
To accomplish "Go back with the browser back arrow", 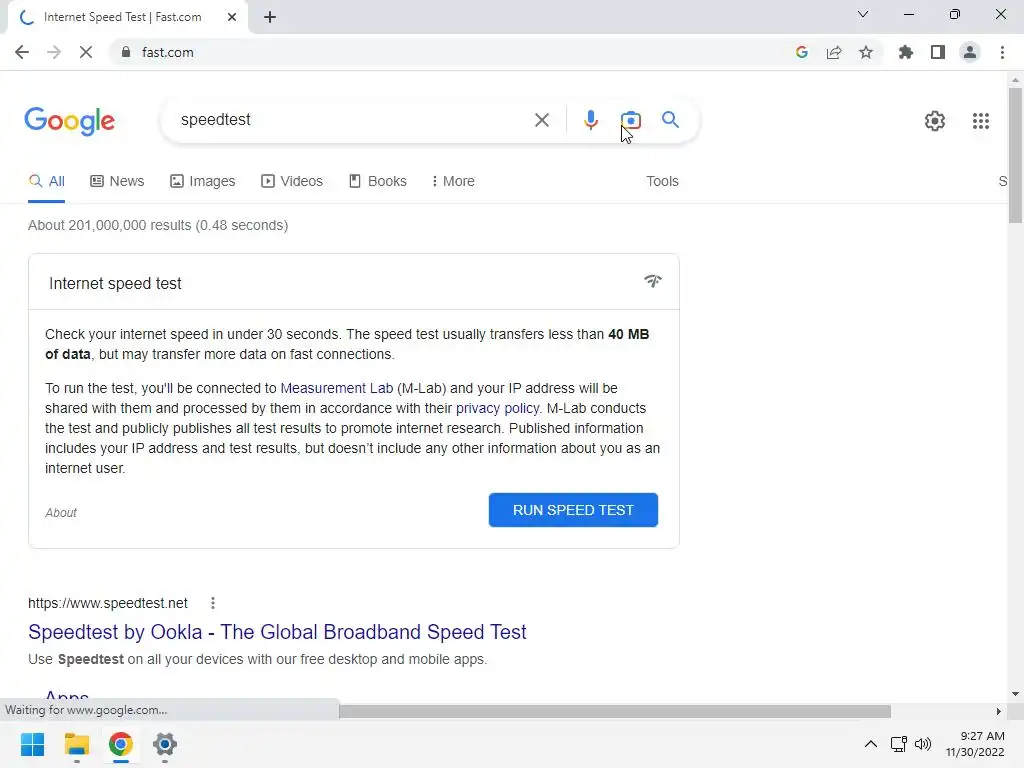I will (22, 52).
